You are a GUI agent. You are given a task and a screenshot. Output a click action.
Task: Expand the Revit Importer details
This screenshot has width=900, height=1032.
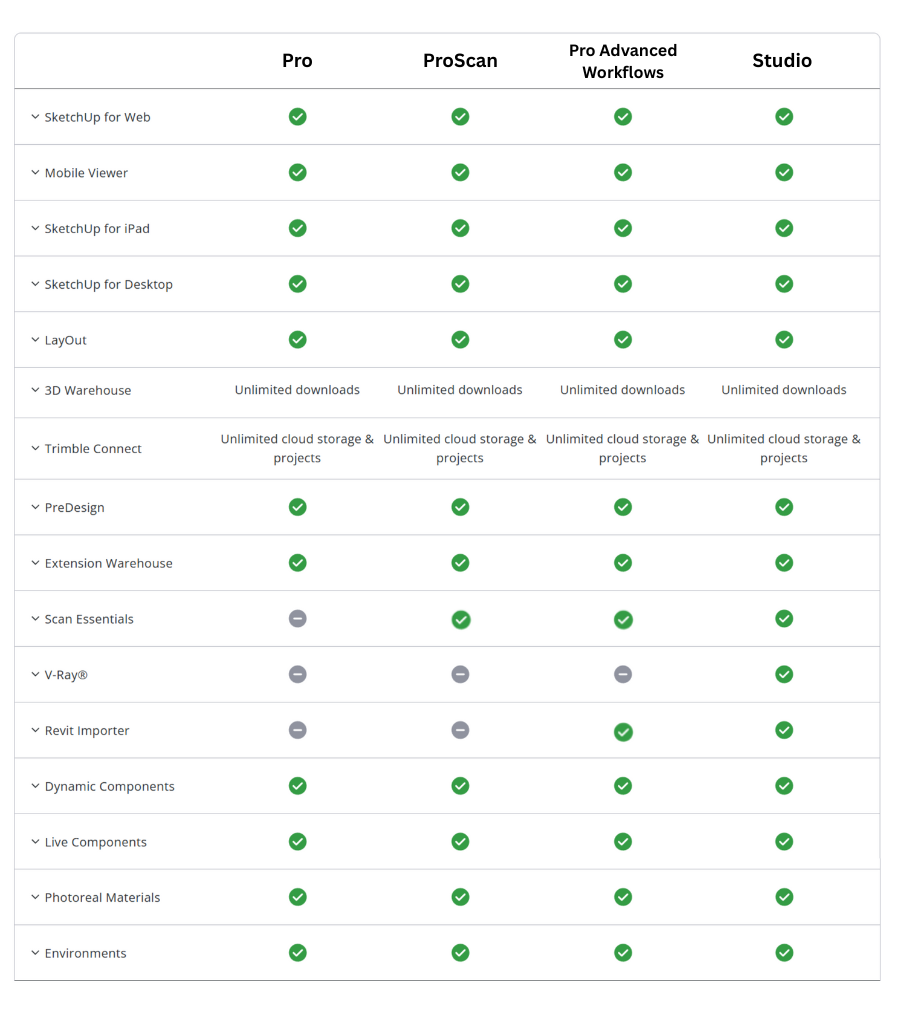click(35, 731)
